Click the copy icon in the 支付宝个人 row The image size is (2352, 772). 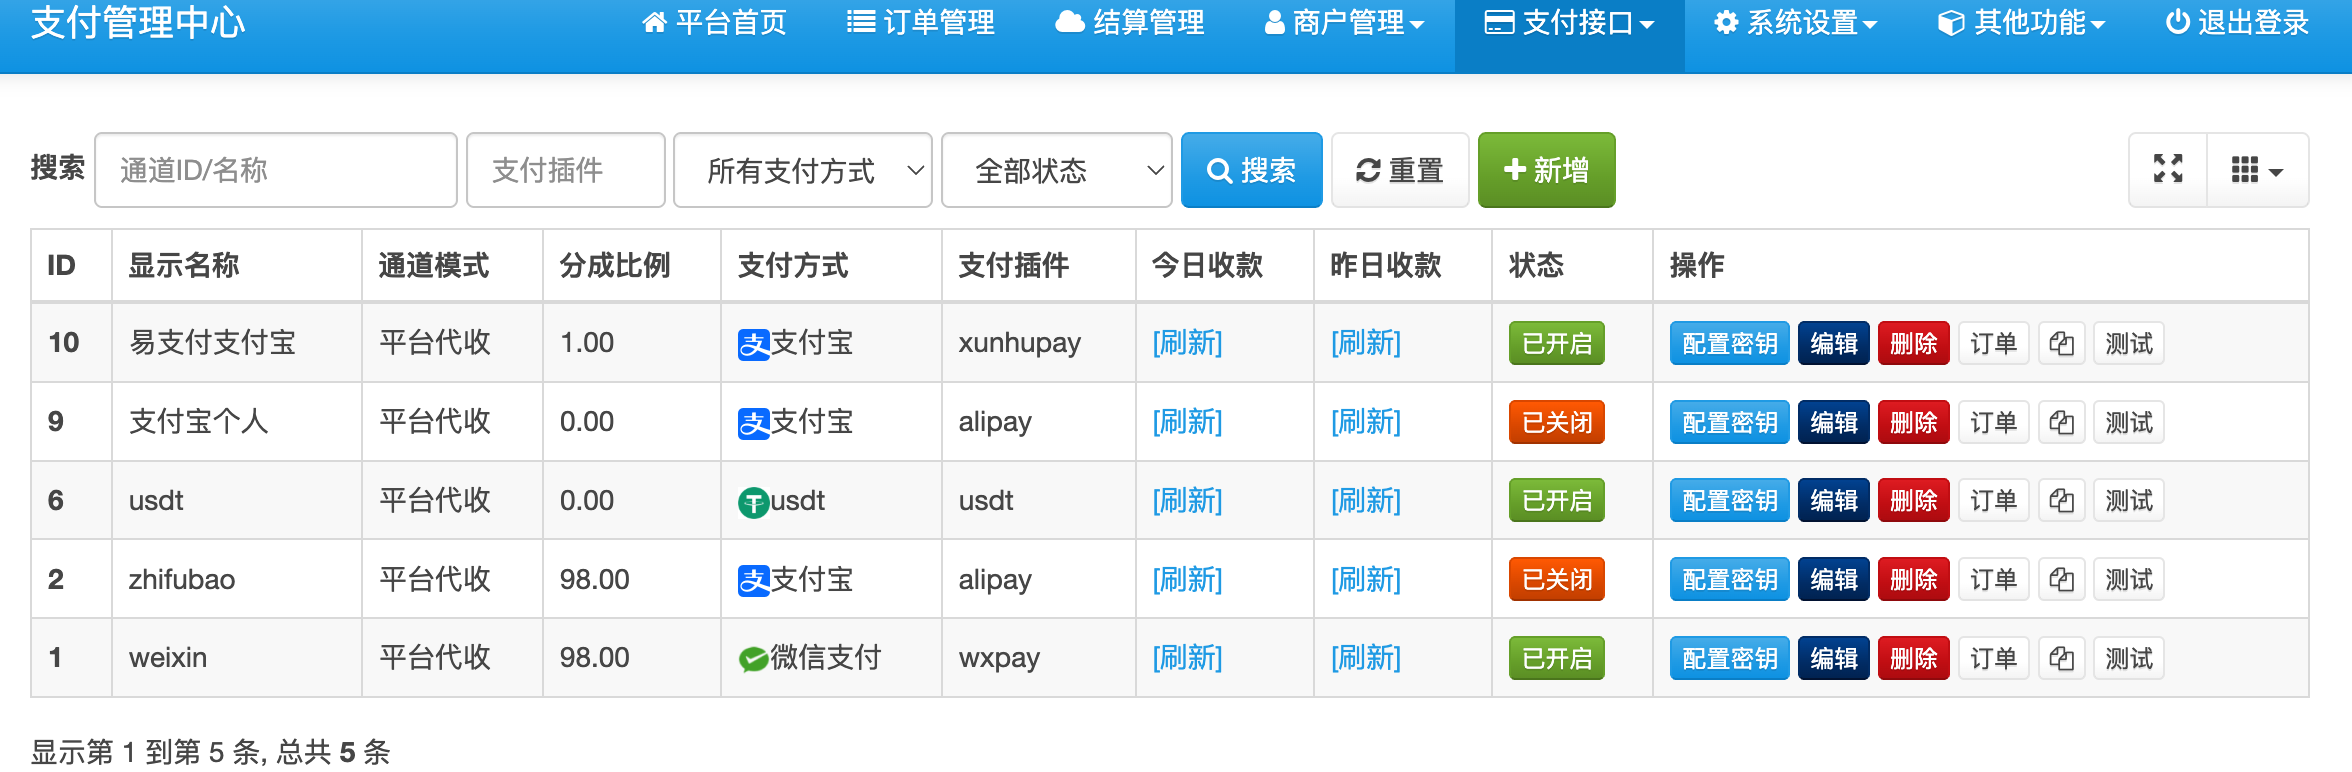pyautogui.click(x=2061, y=423)
